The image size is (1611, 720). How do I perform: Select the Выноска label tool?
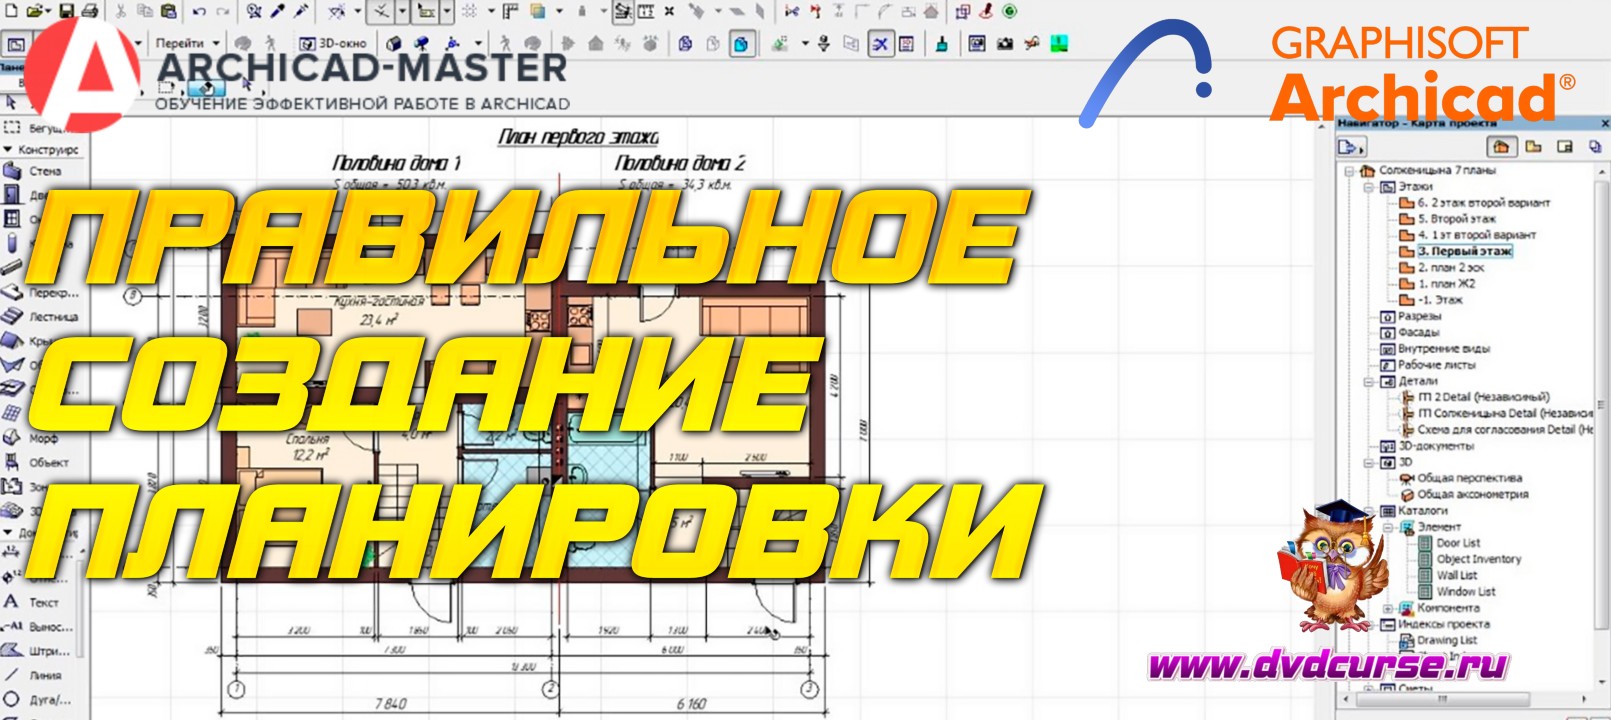38,626
